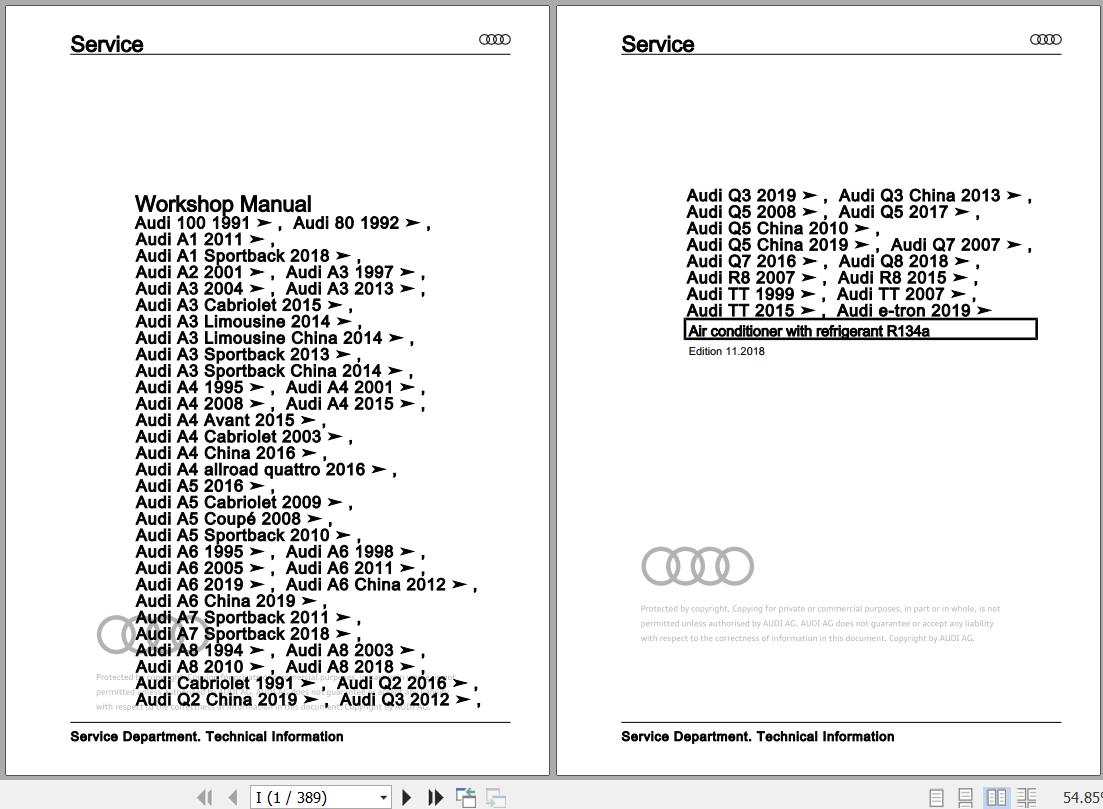Click Service Department footer on right page
This screenshot has width=1103, height=809.
point(758,737)
